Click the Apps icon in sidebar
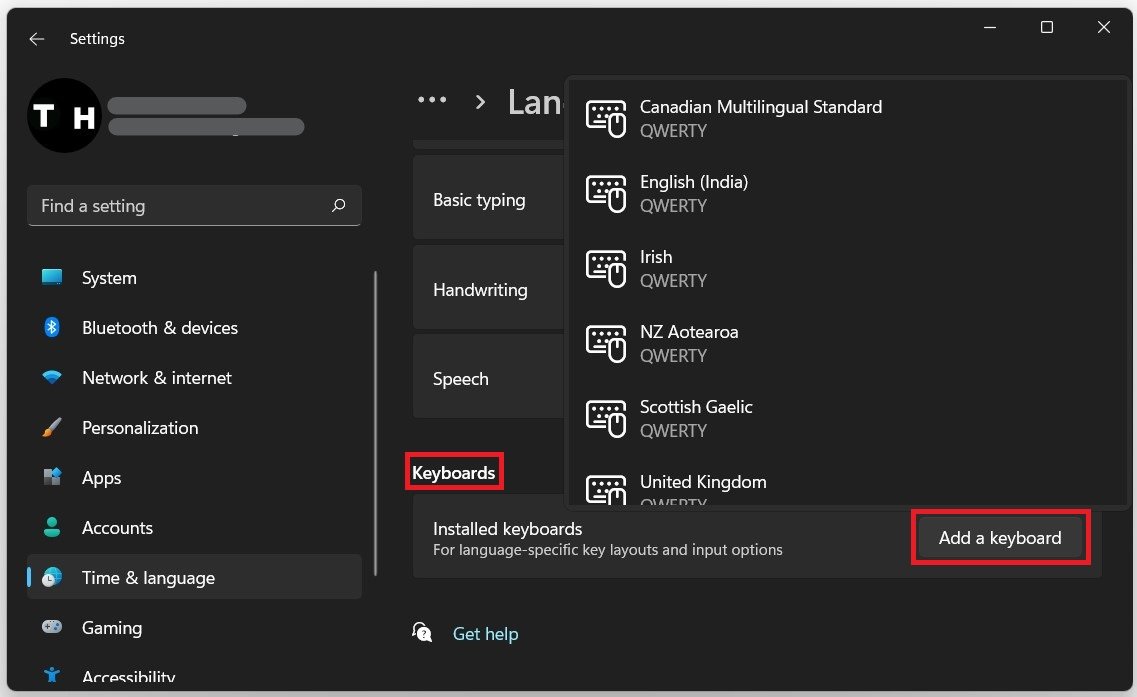This screenshot has width=1137, height=697. point(52,478)
